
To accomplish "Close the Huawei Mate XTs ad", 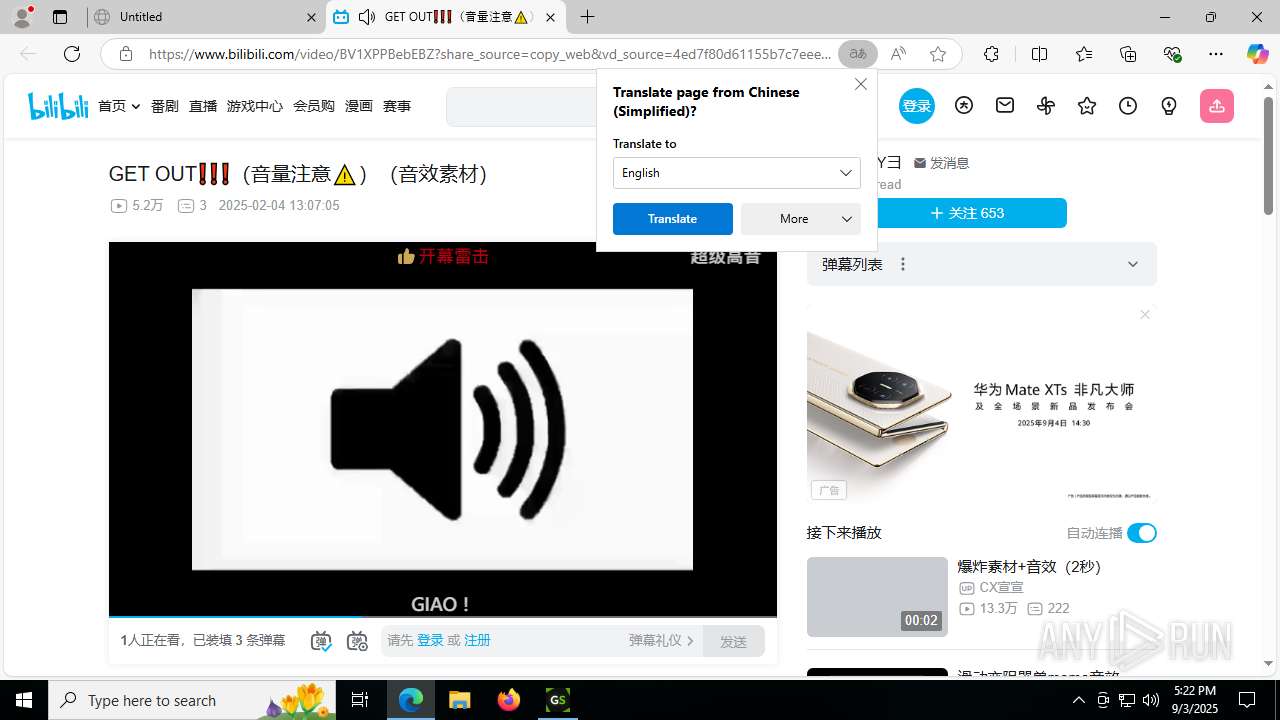I will (x=1145, y=314).
